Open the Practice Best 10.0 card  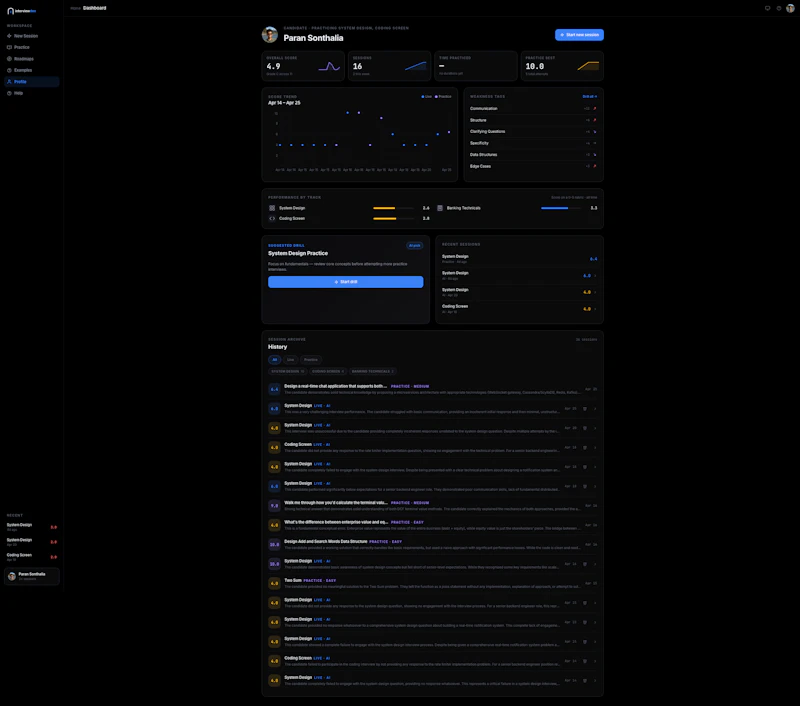tap(562, 66)
